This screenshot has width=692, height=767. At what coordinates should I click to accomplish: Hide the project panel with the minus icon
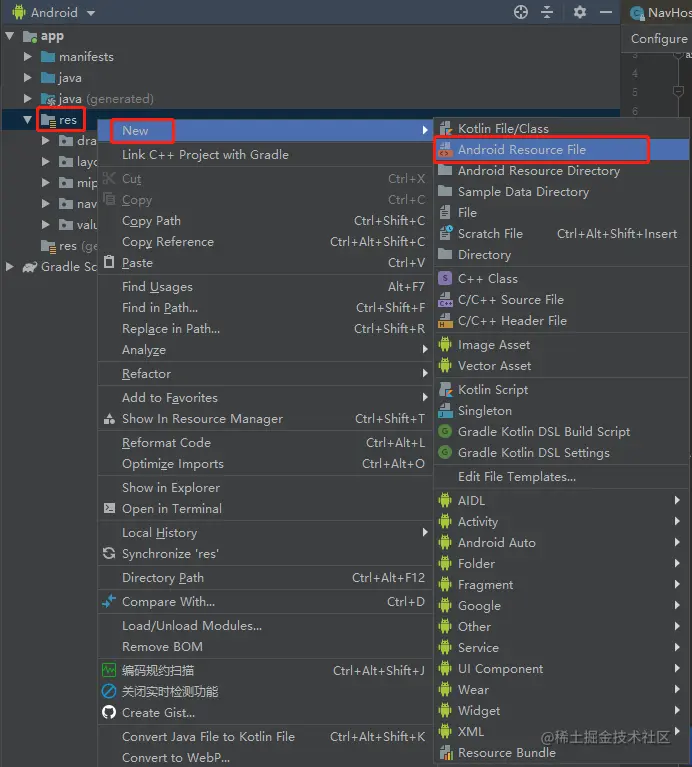(606, 12)
